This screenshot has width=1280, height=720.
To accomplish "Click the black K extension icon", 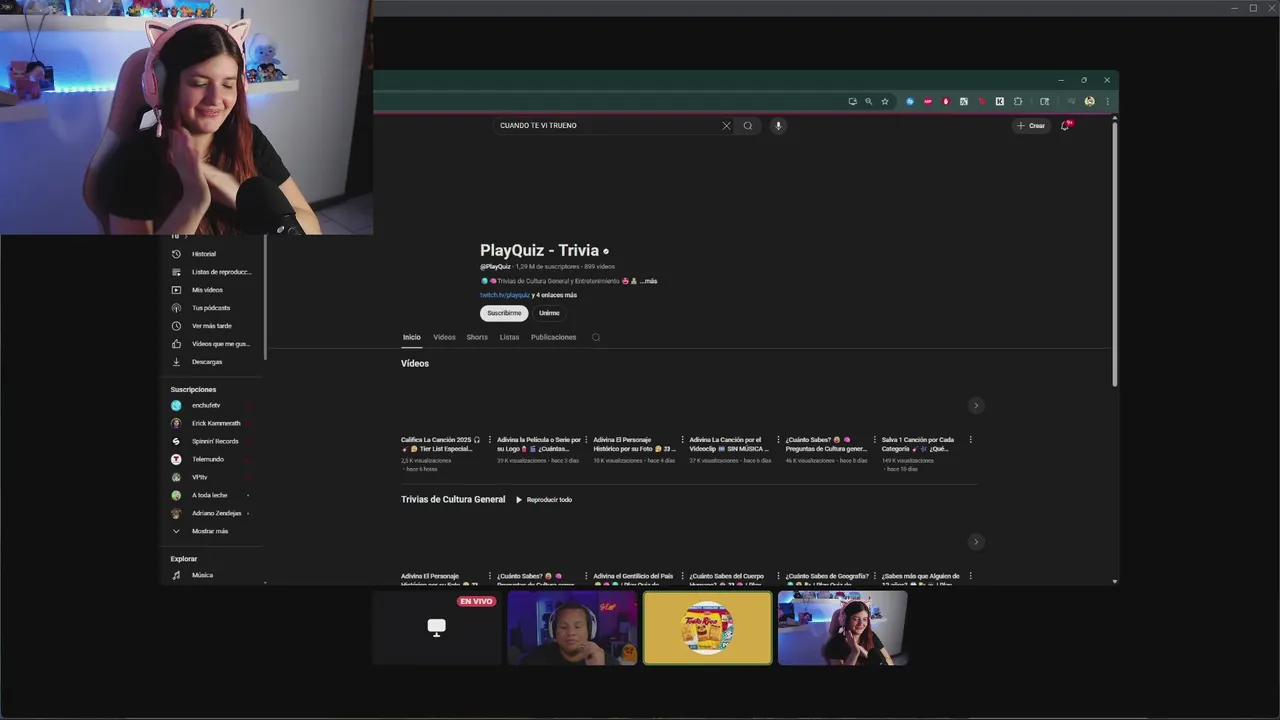I will [x=999, y=101].
